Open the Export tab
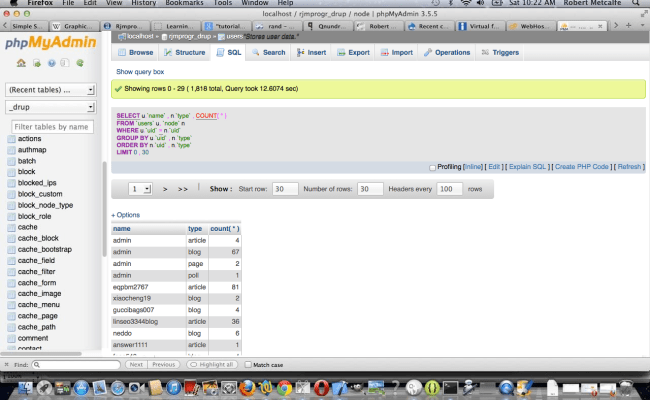650x400 pixels. coord(353,53)
